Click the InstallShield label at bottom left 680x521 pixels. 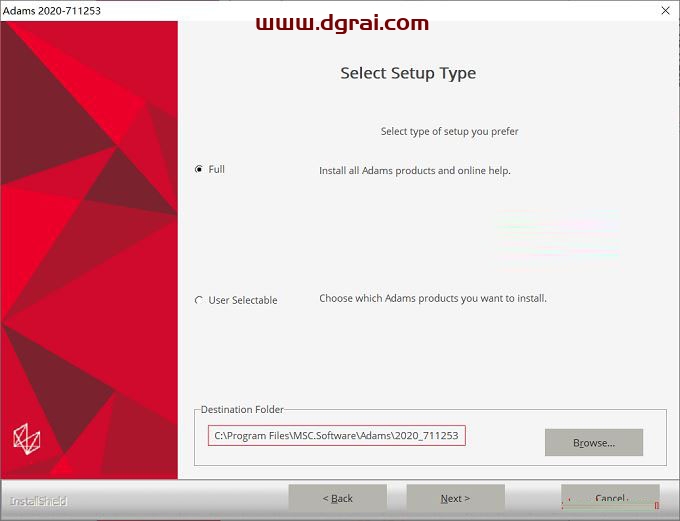[x=38, y=500]
